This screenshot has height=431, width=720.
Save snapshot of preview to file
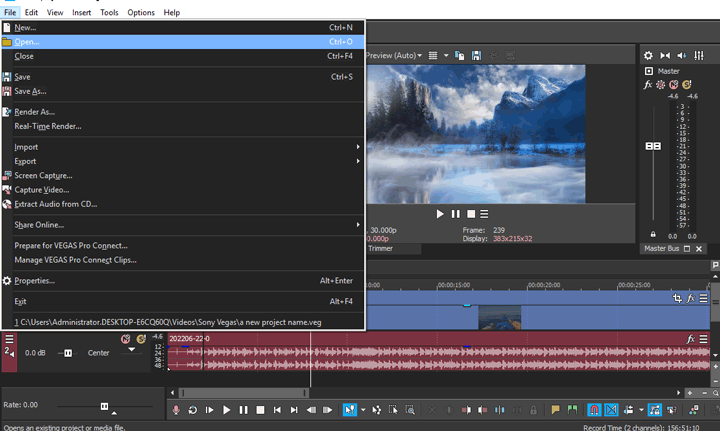pos(477,55)
